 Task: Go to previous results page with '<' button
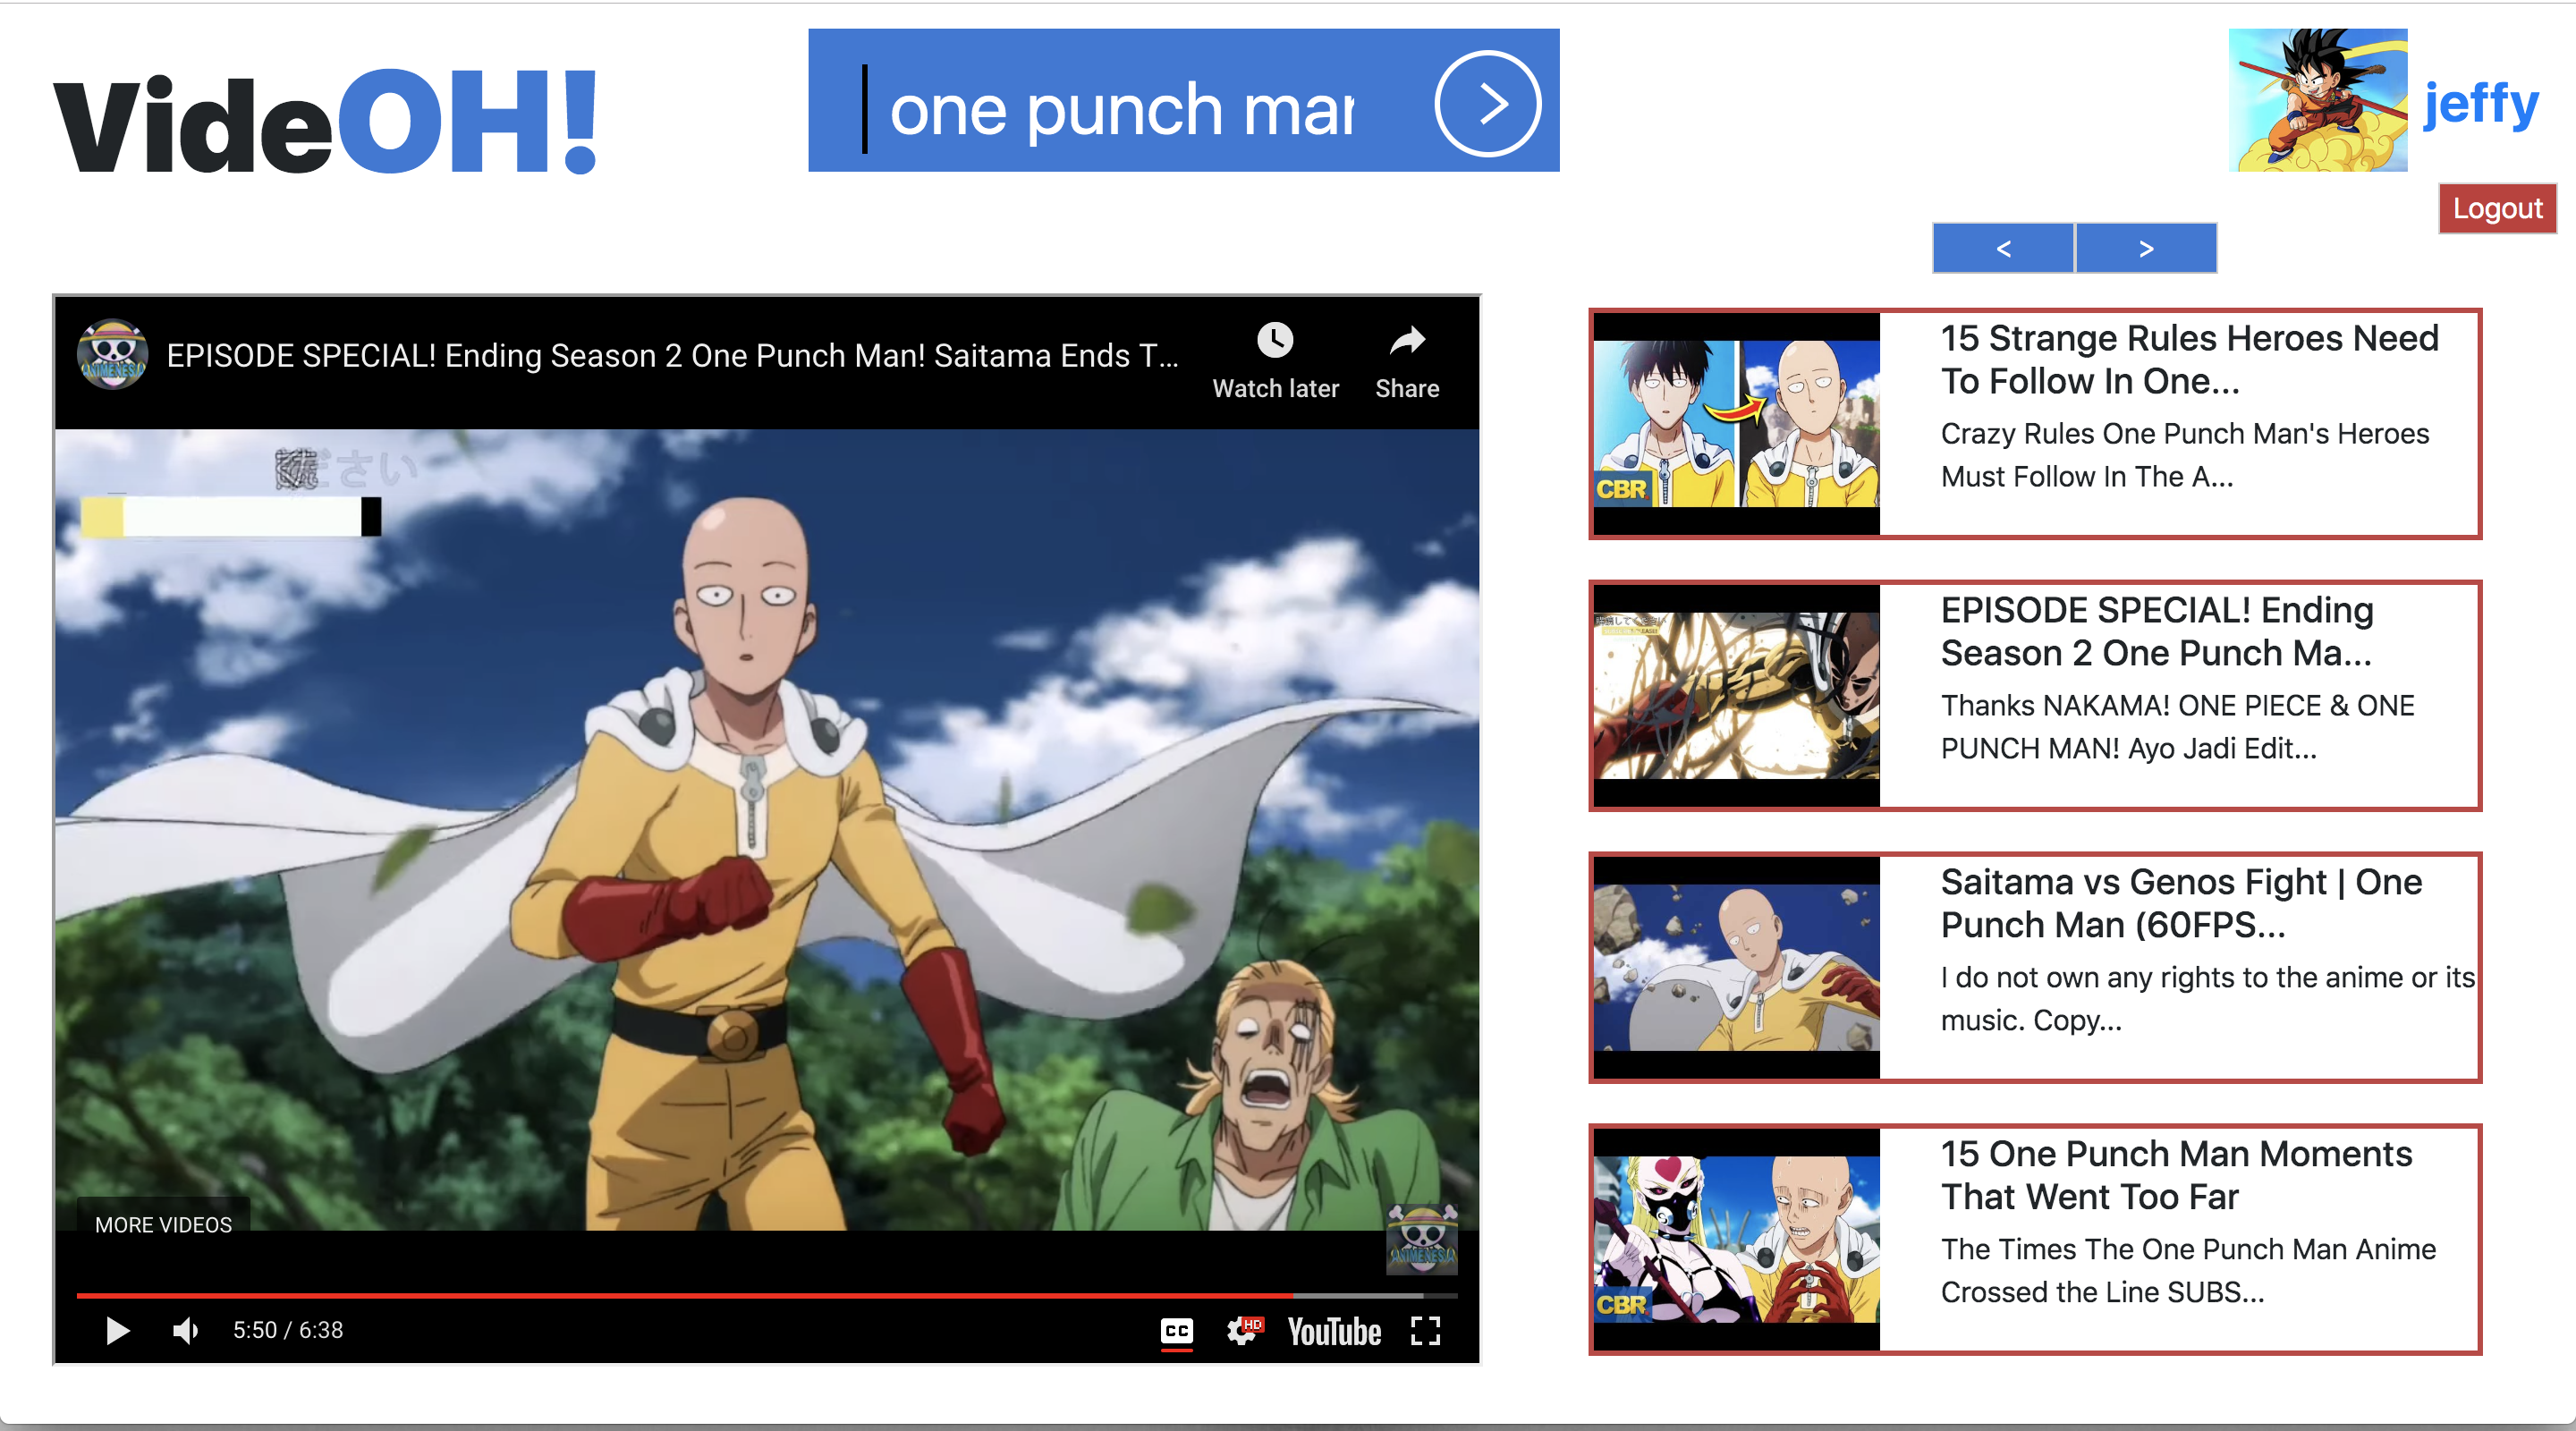[2003, 248]
